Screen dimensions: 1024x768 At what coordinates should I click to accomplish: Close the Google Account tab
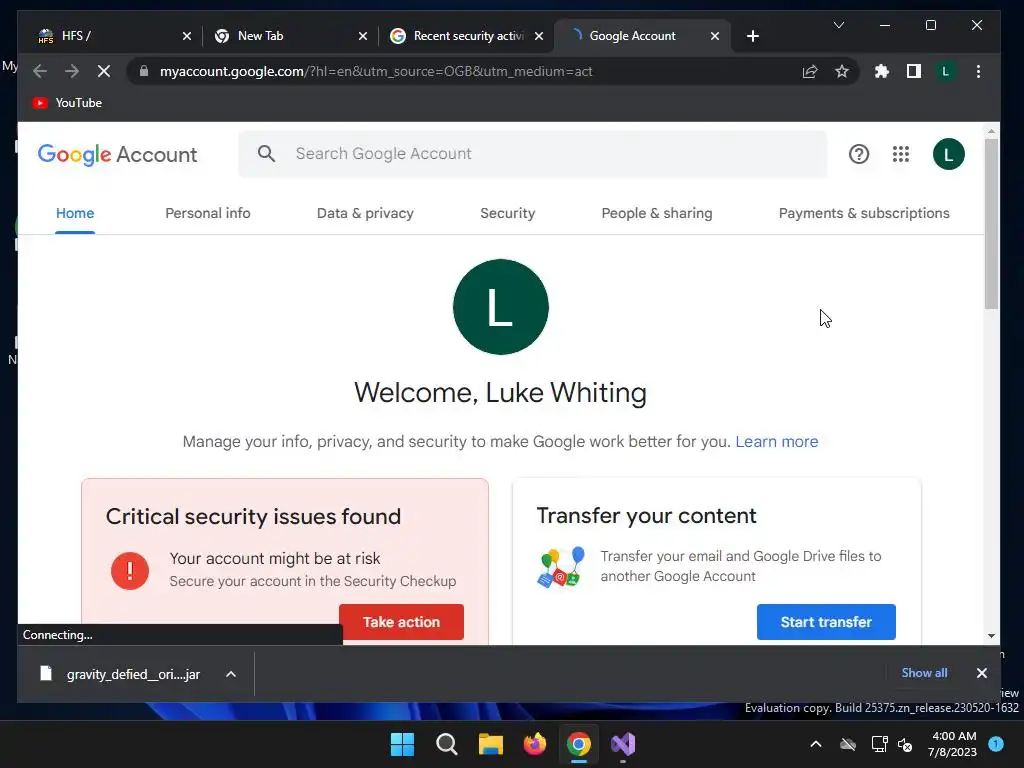[x=715, y=36]
